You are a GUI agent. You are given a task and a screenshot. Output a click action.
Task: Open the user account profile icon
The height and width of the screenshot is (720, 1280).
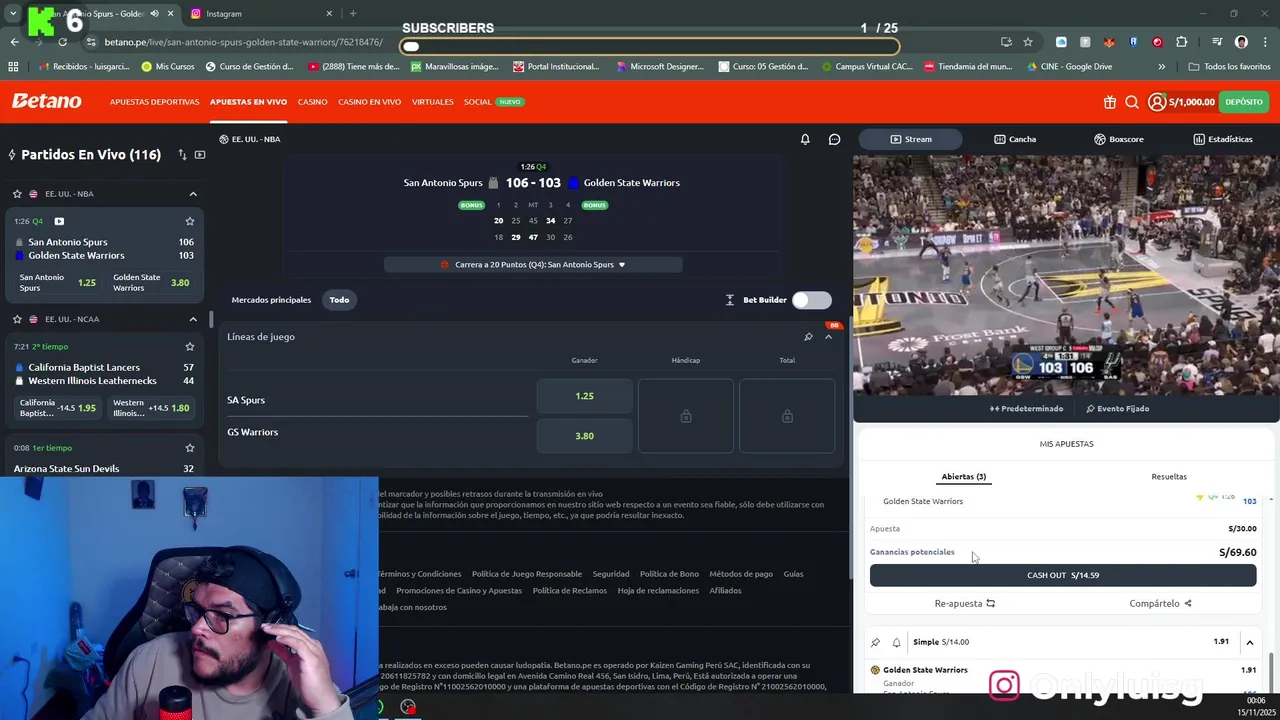click(x=1157, y=102)
